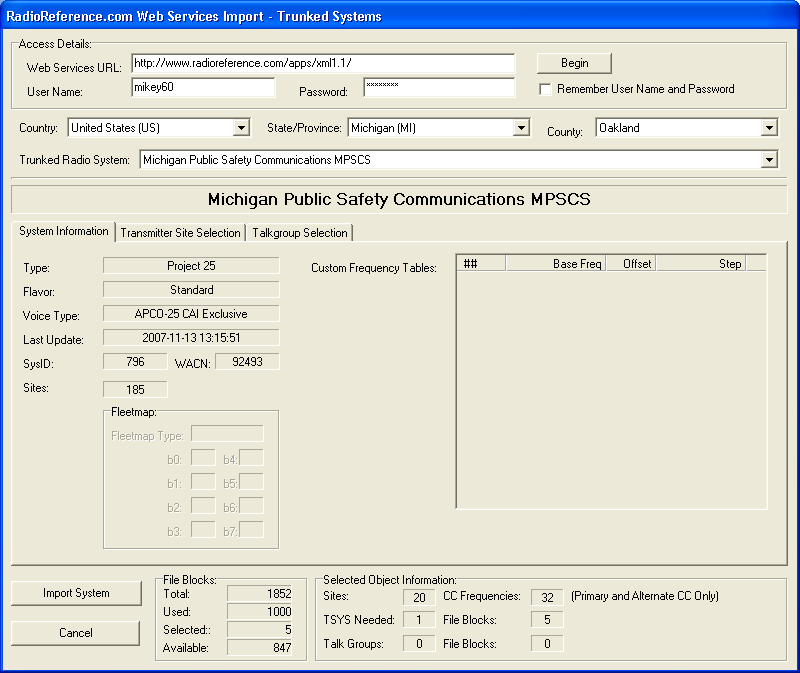
Task: Click the Step column header
Action: (x=701, y=264)
